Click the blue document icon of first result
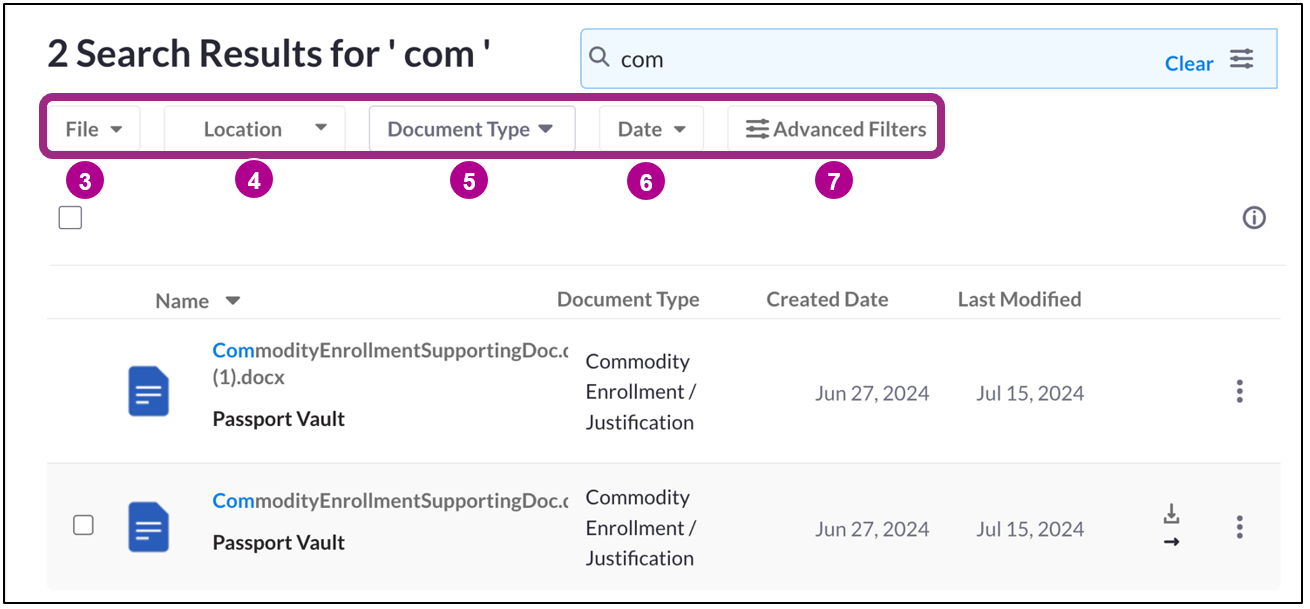The height and width of the screenshot is (609, 1310). 146,391
